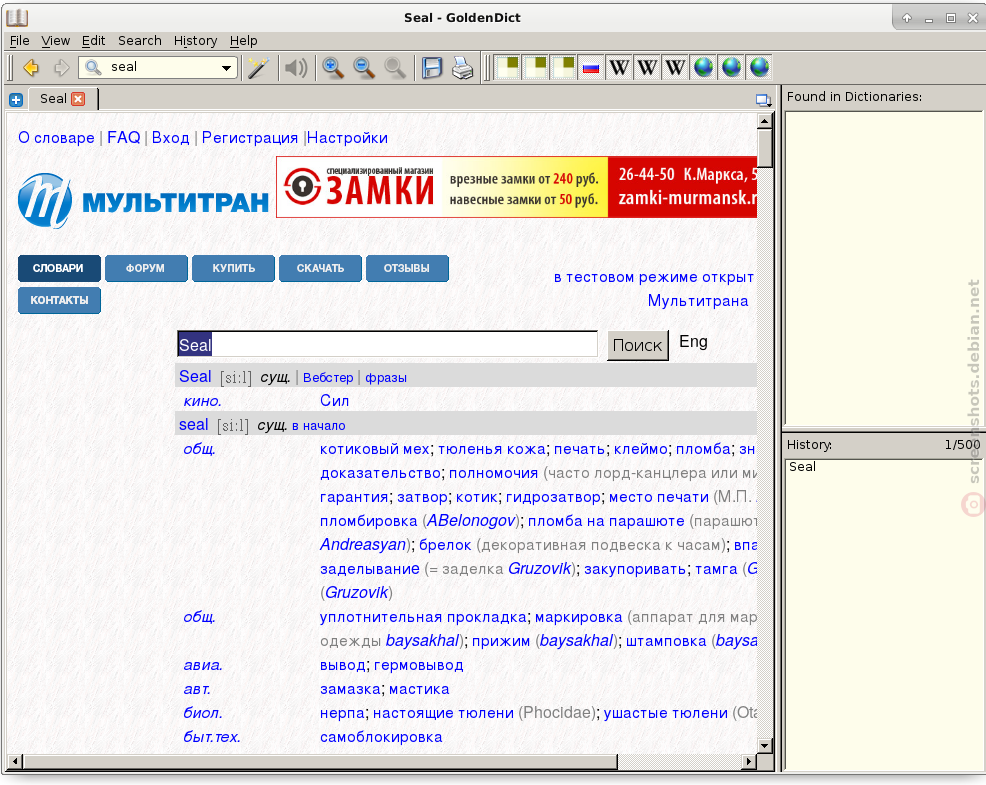
Task: Click the Поиск search button
Action: tap(638, 345)
